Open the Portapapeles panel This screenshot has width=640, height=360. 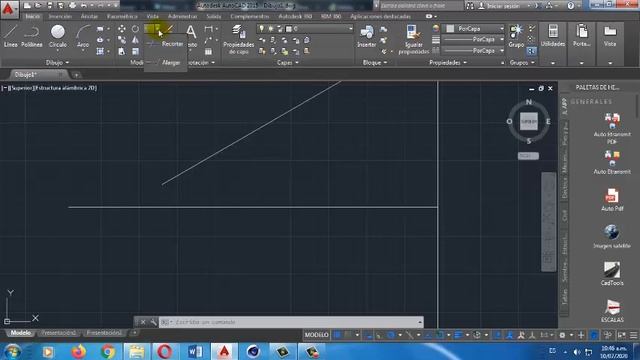582,36
